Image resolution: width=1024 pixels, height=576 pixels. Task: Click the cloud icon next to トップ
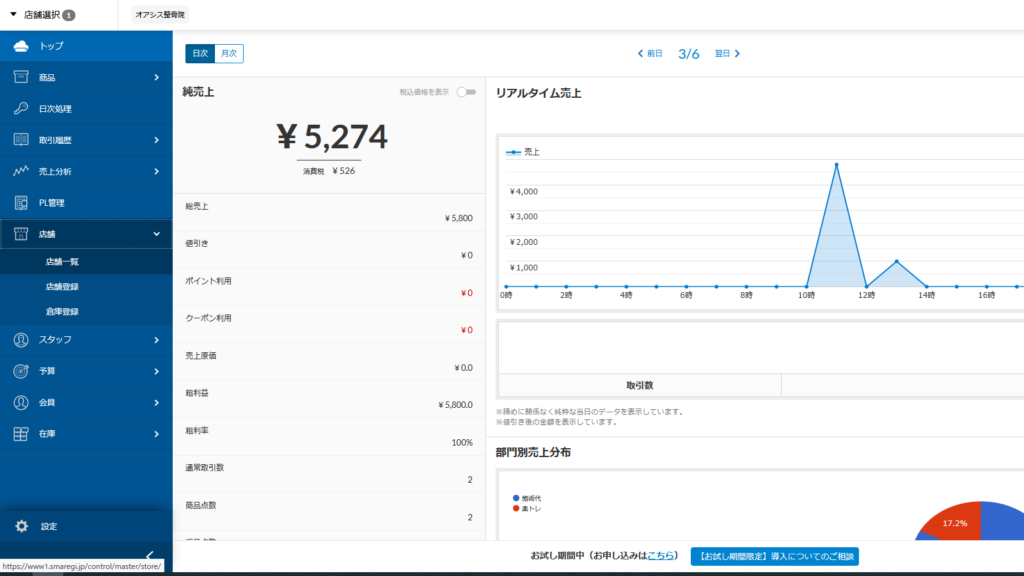(20, 46)
